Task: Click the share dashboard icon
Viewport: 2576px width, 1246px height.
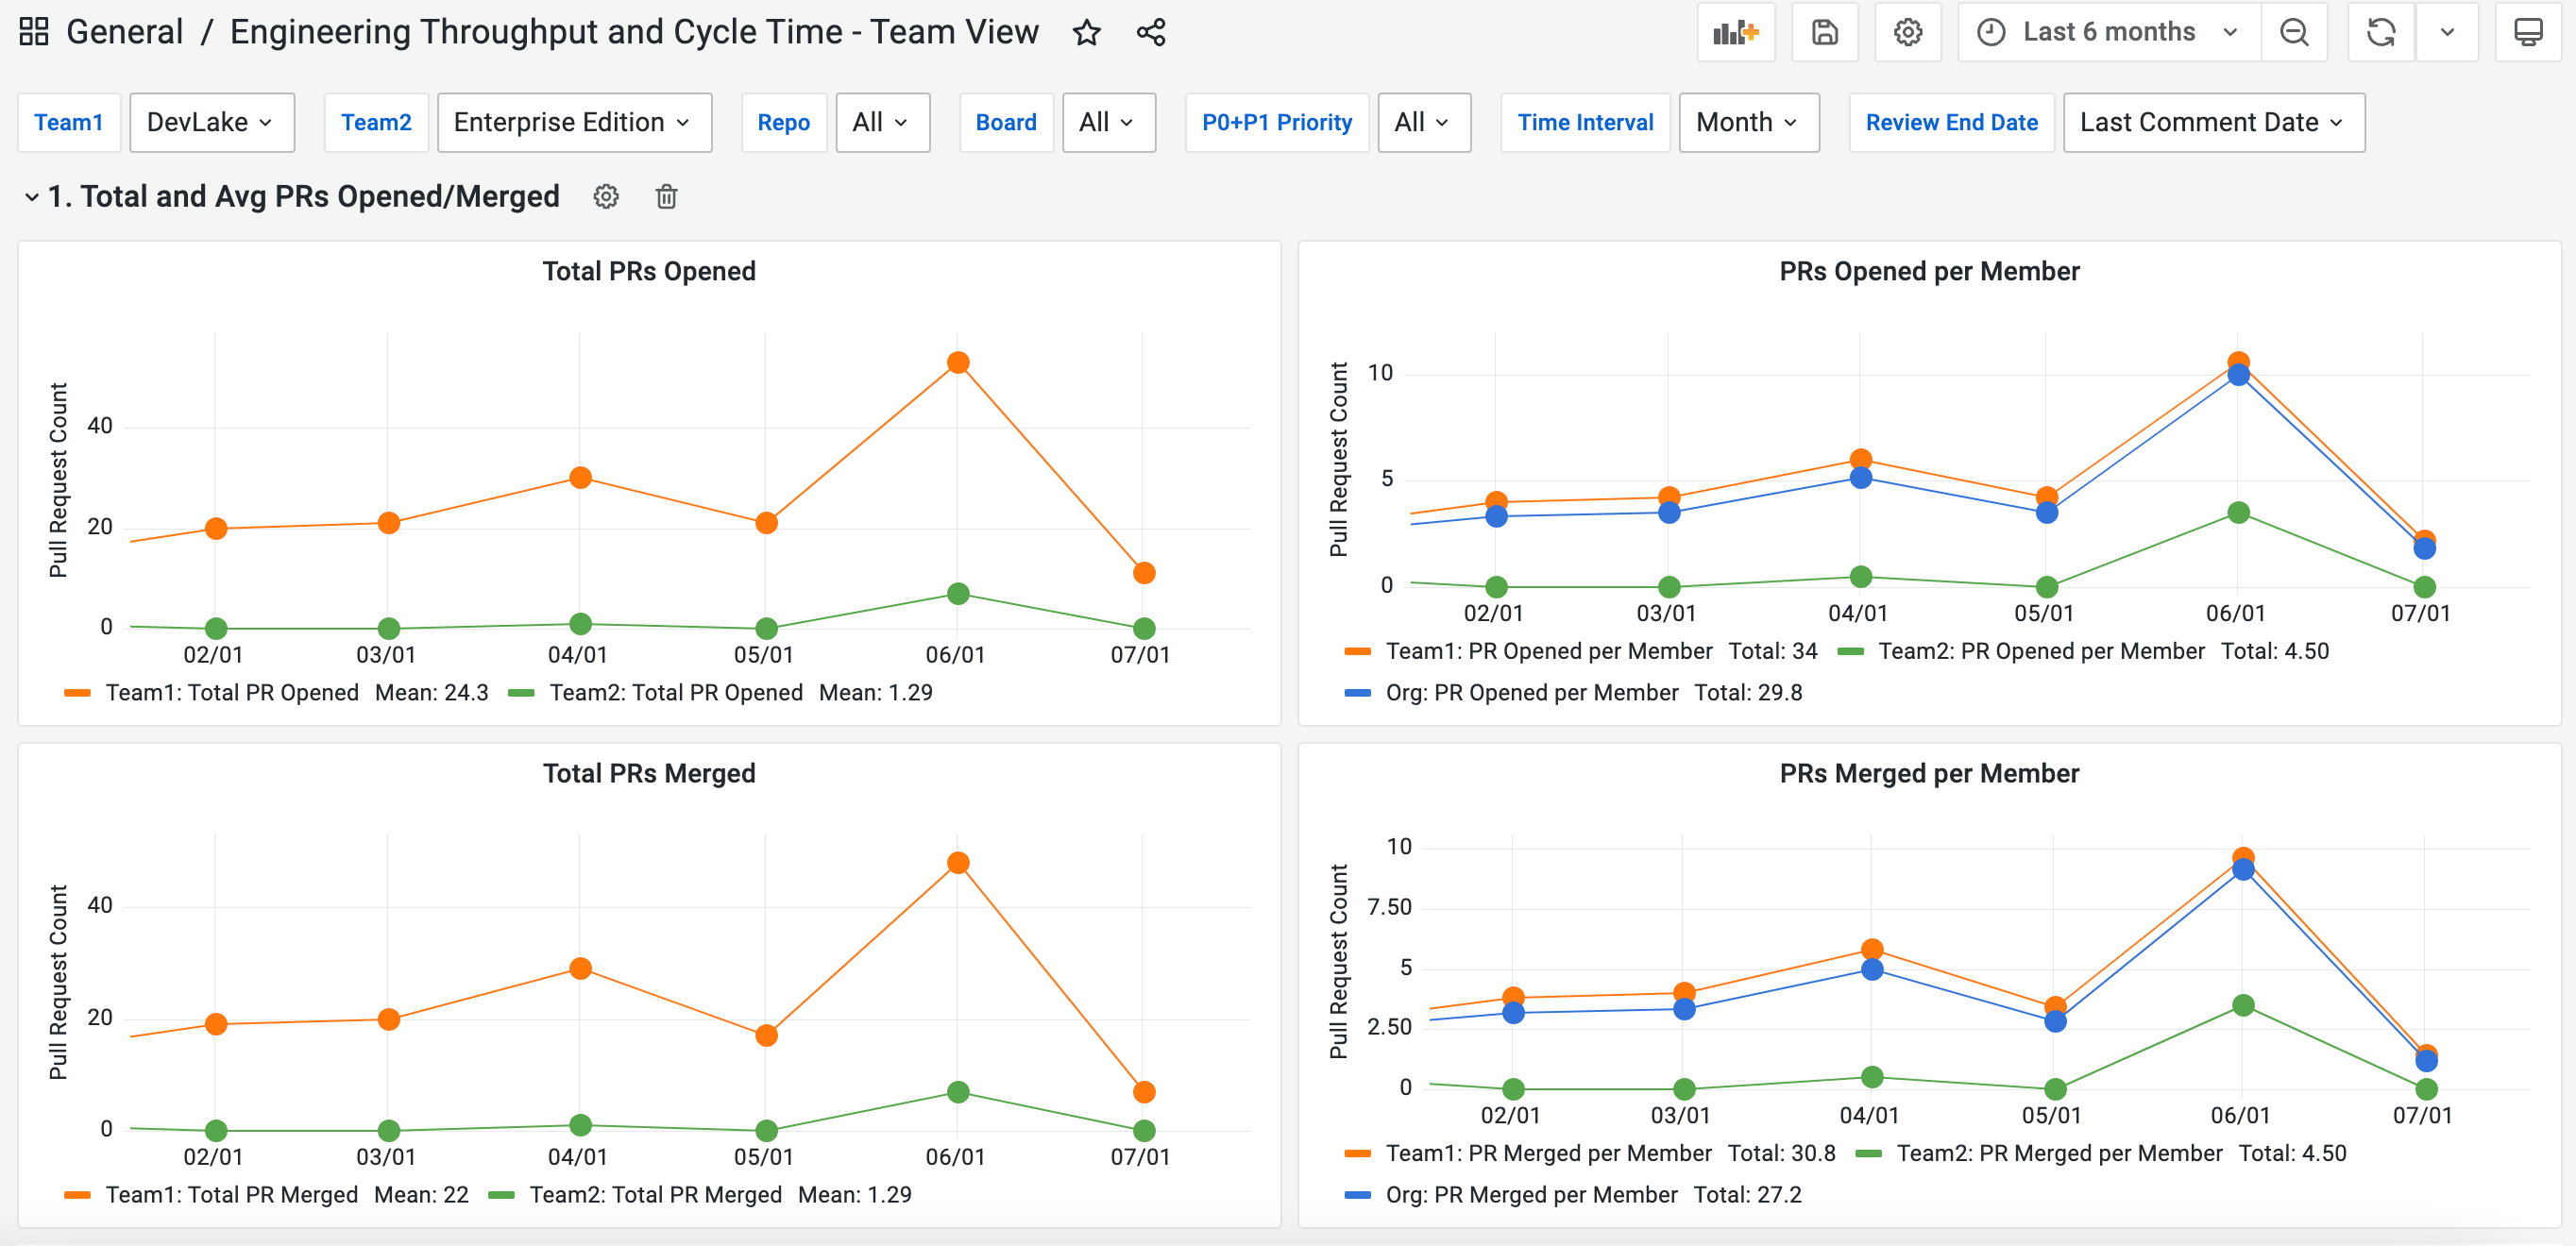Action: 1151,33
